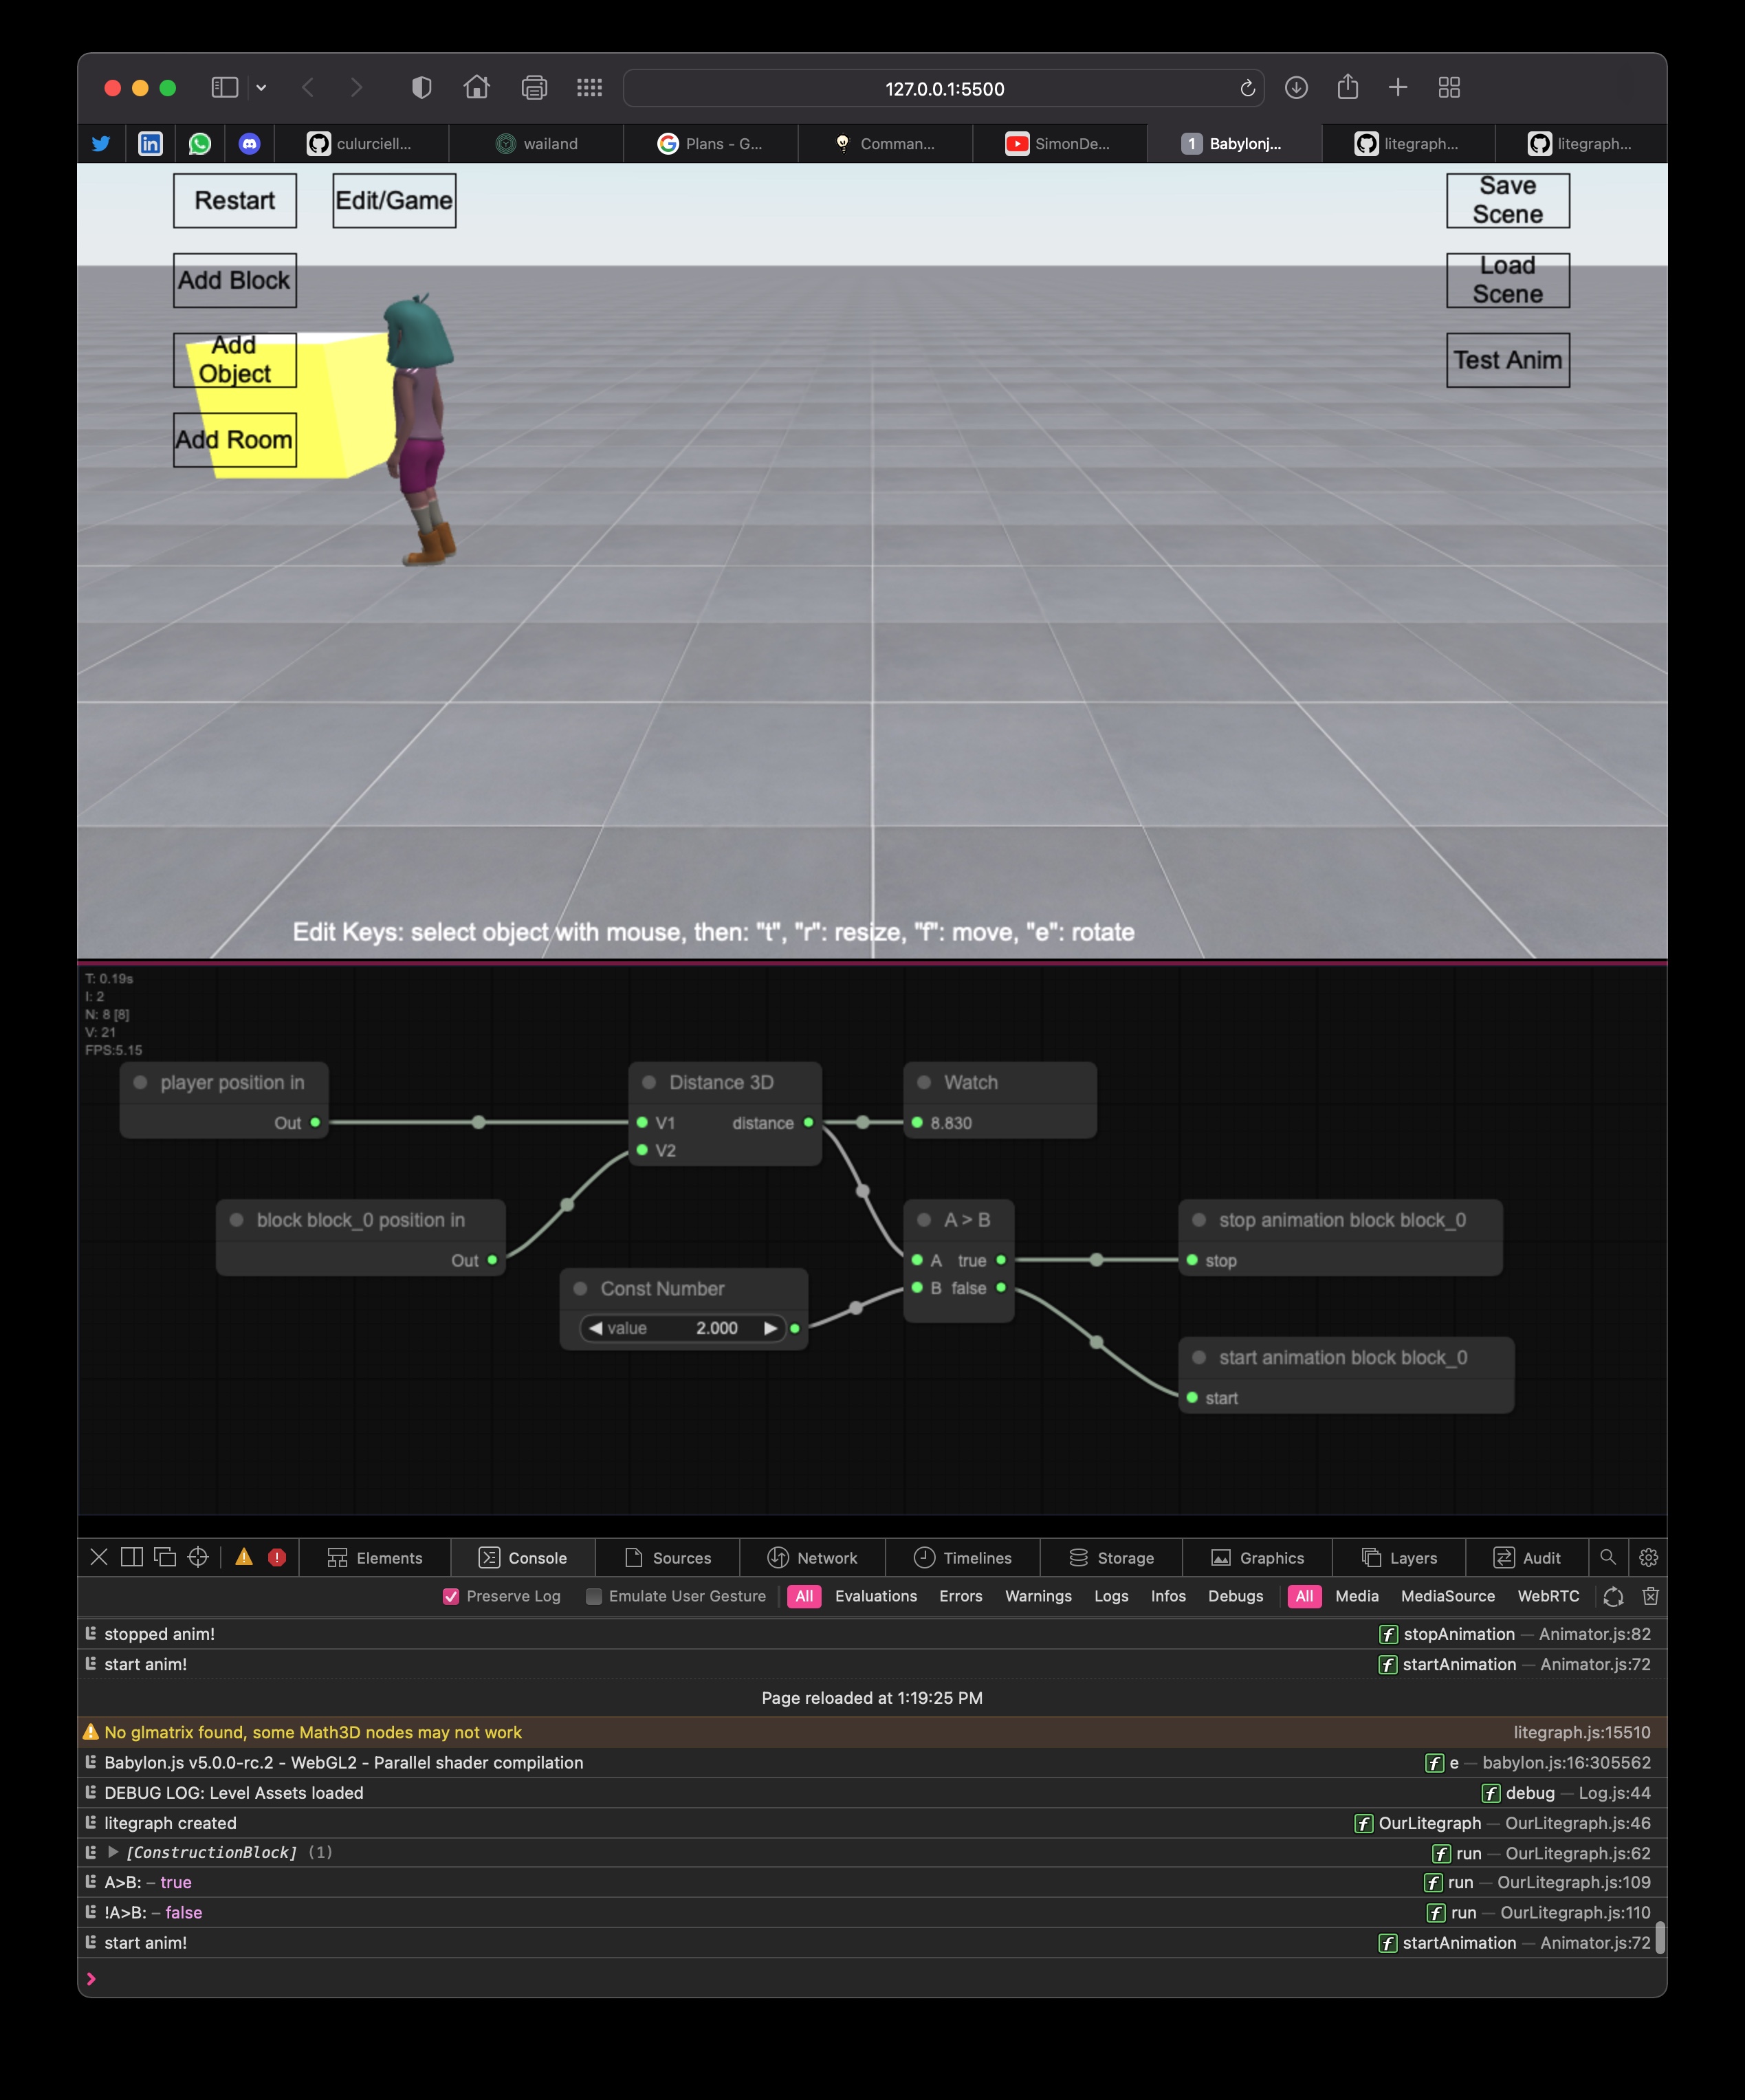Open the Safari downloads icon
This screenshot has width=1745, height=2100.
[x=1296, y=88]
